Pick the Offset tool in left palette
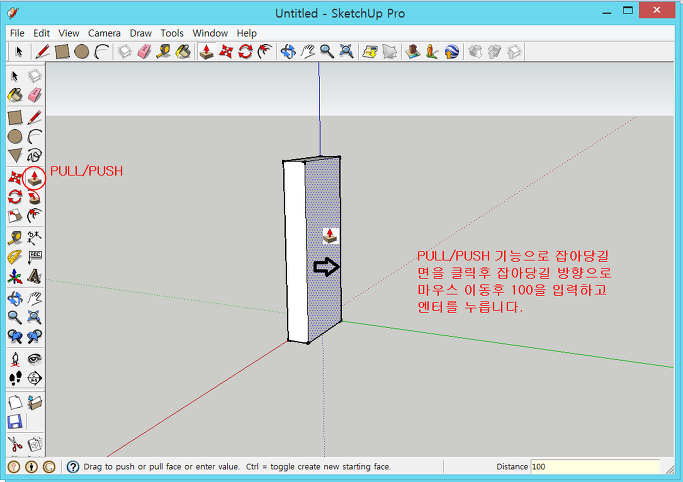The image size is (683, 482). [34, 216]
